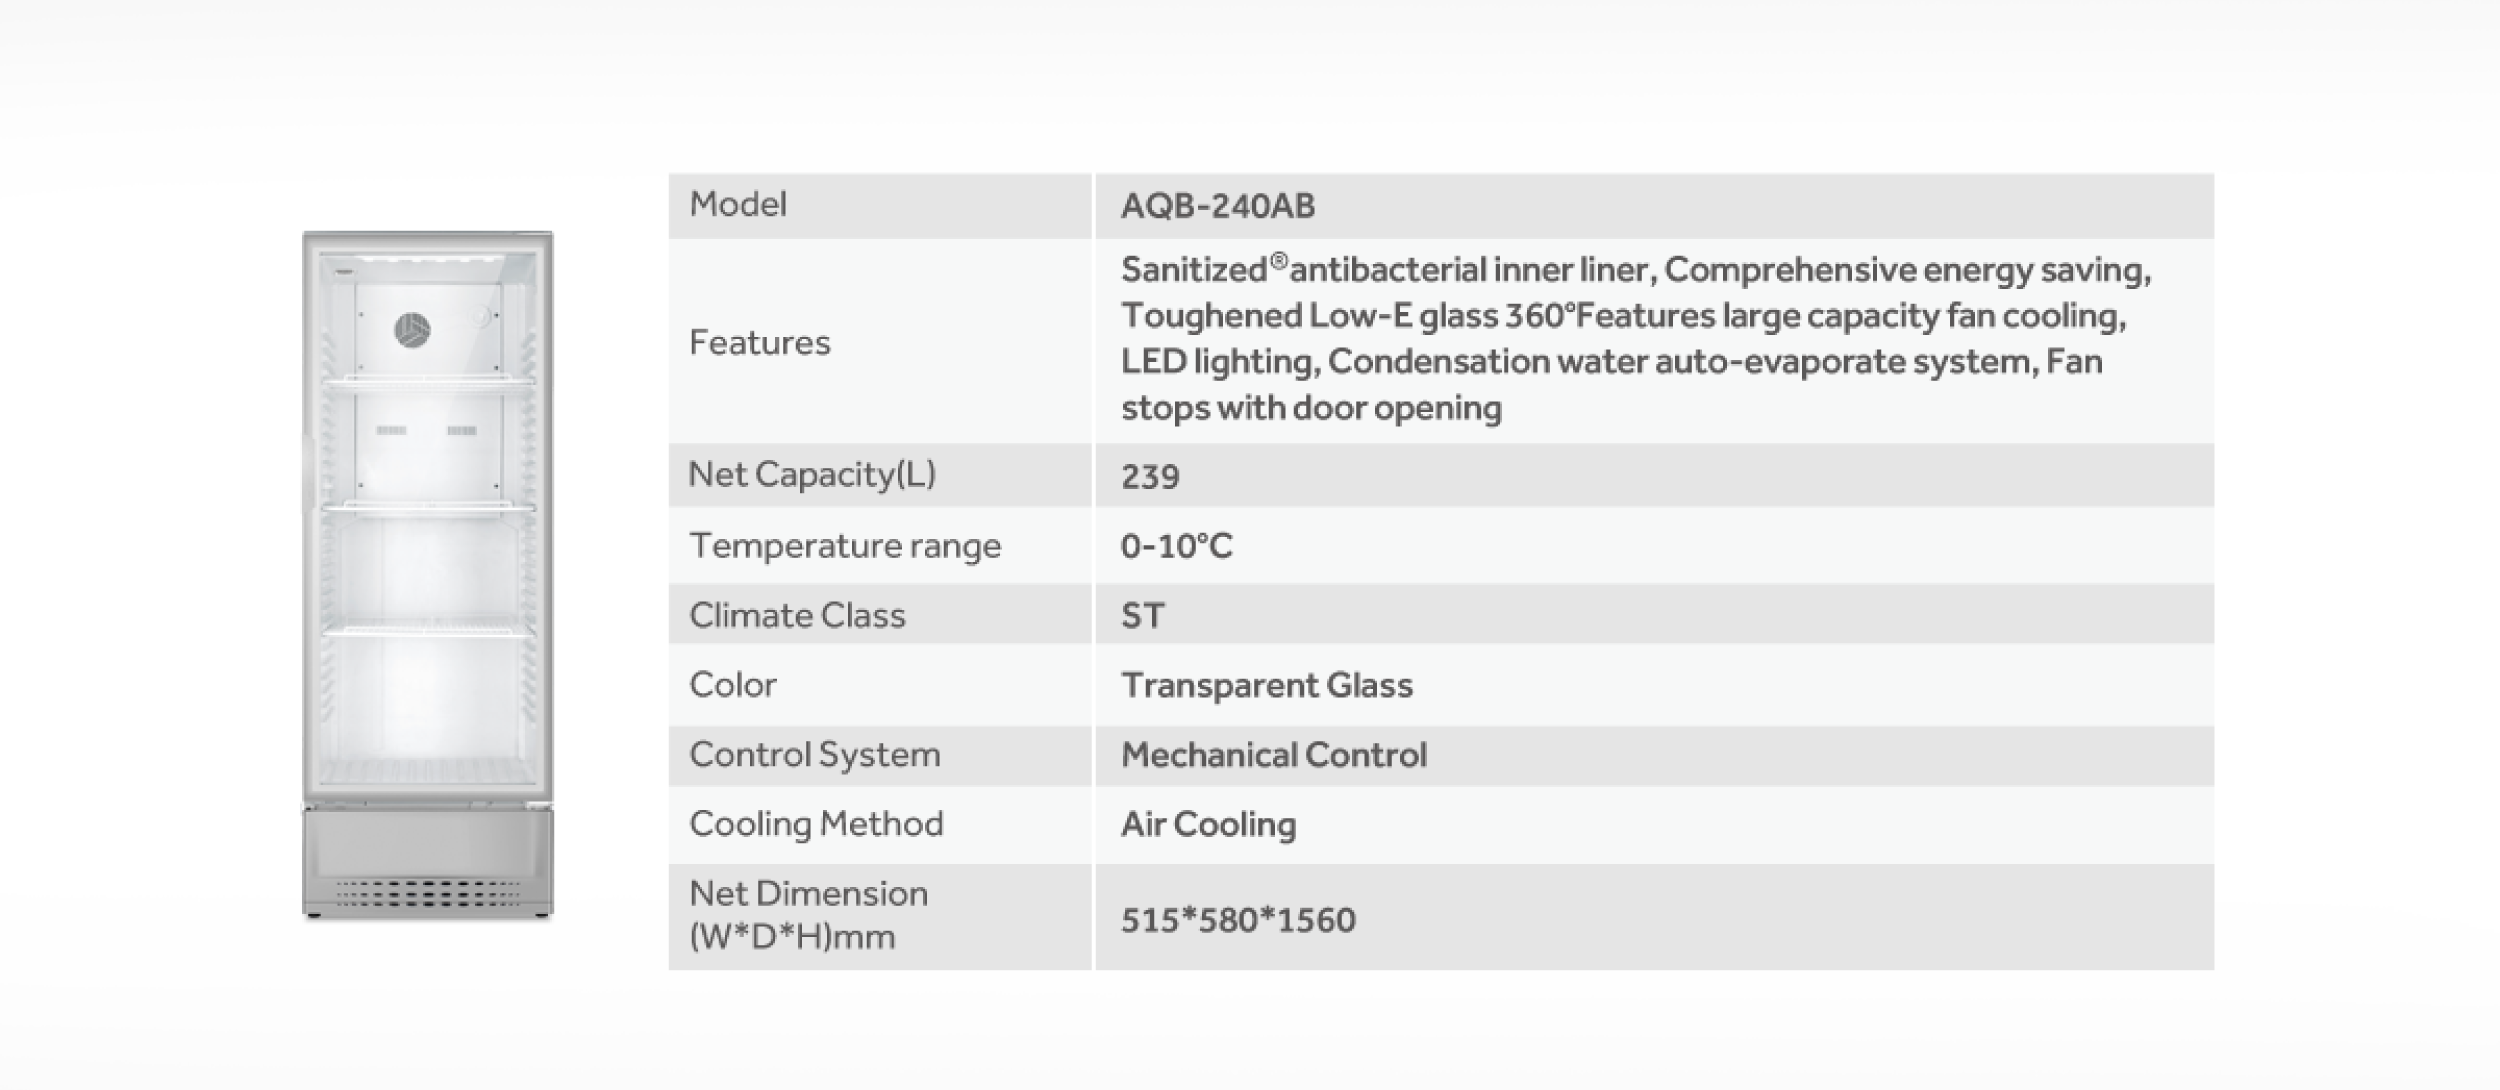
Task: Select the Climate Class label
Action: pyautogui.click(x=797, y=615)
